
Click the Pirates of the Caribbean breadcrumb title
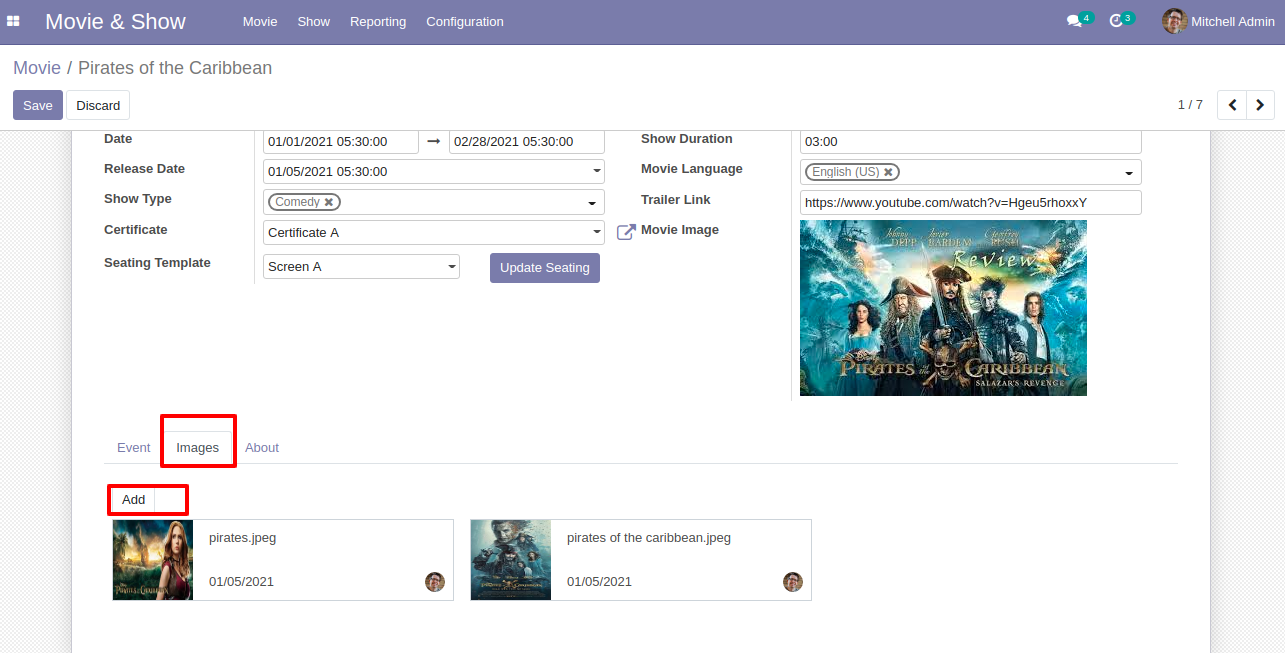pos(175,68)
